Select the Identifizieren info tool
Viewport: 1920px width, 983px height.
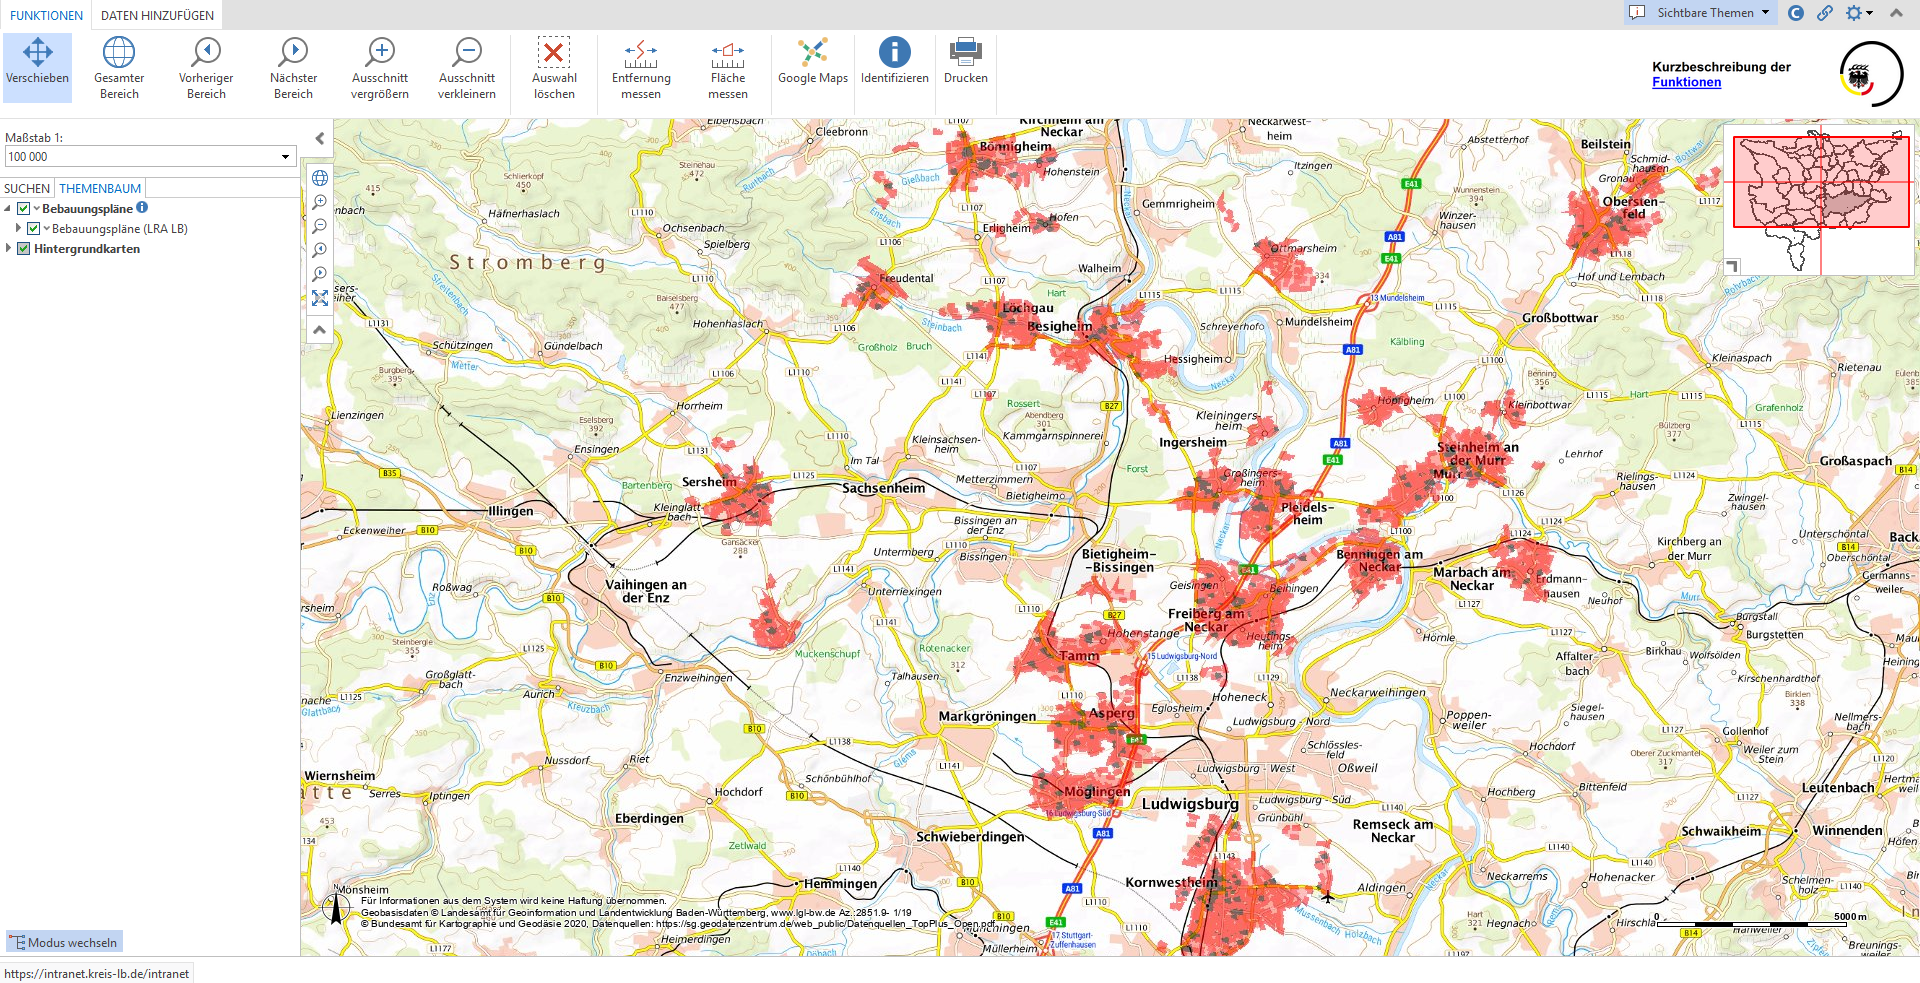(894, 62)
